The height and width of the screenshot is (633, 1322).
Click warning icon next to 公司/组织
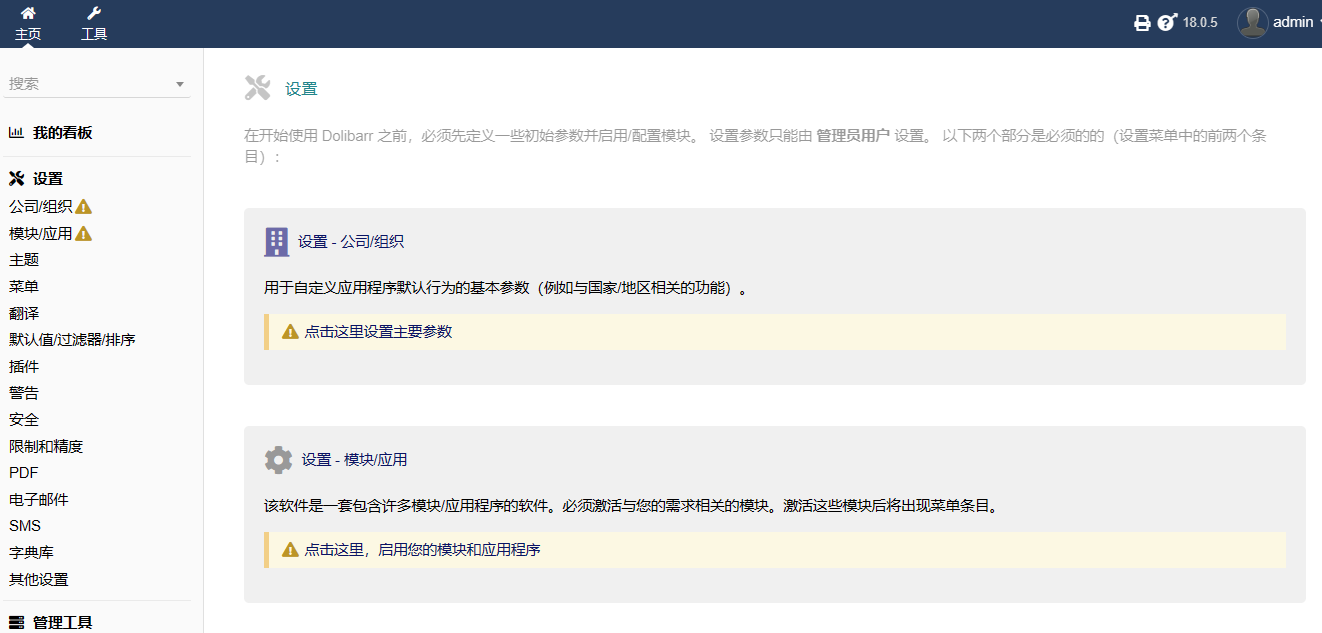click(x=84, y=207)
